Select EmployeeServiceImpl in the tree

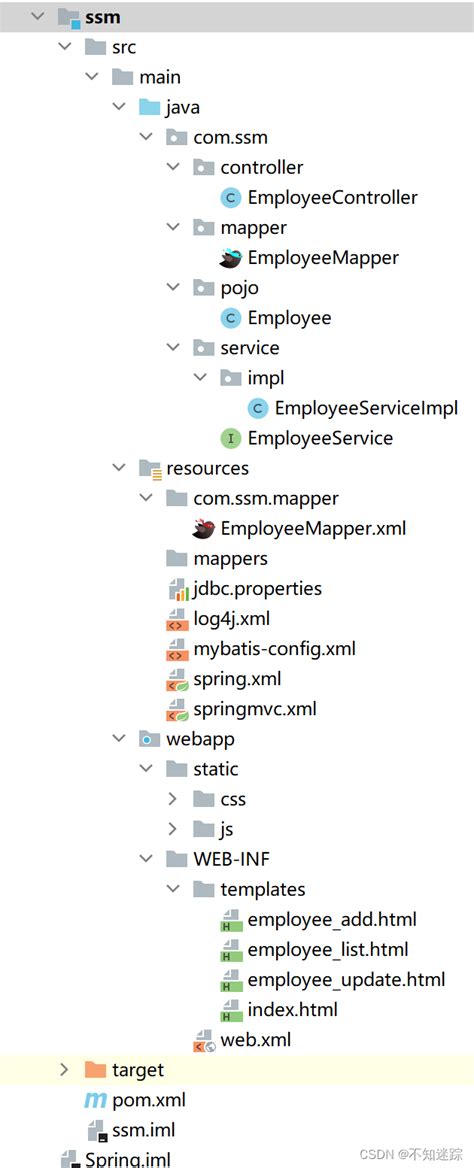click(366, 407)
